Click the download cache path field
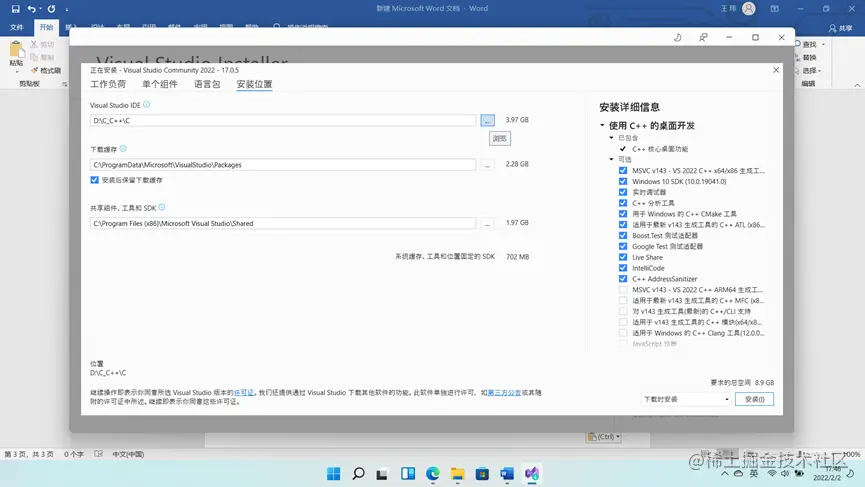Screen dimensions: 865x487 pyautogui.click(x=283, y=164)
